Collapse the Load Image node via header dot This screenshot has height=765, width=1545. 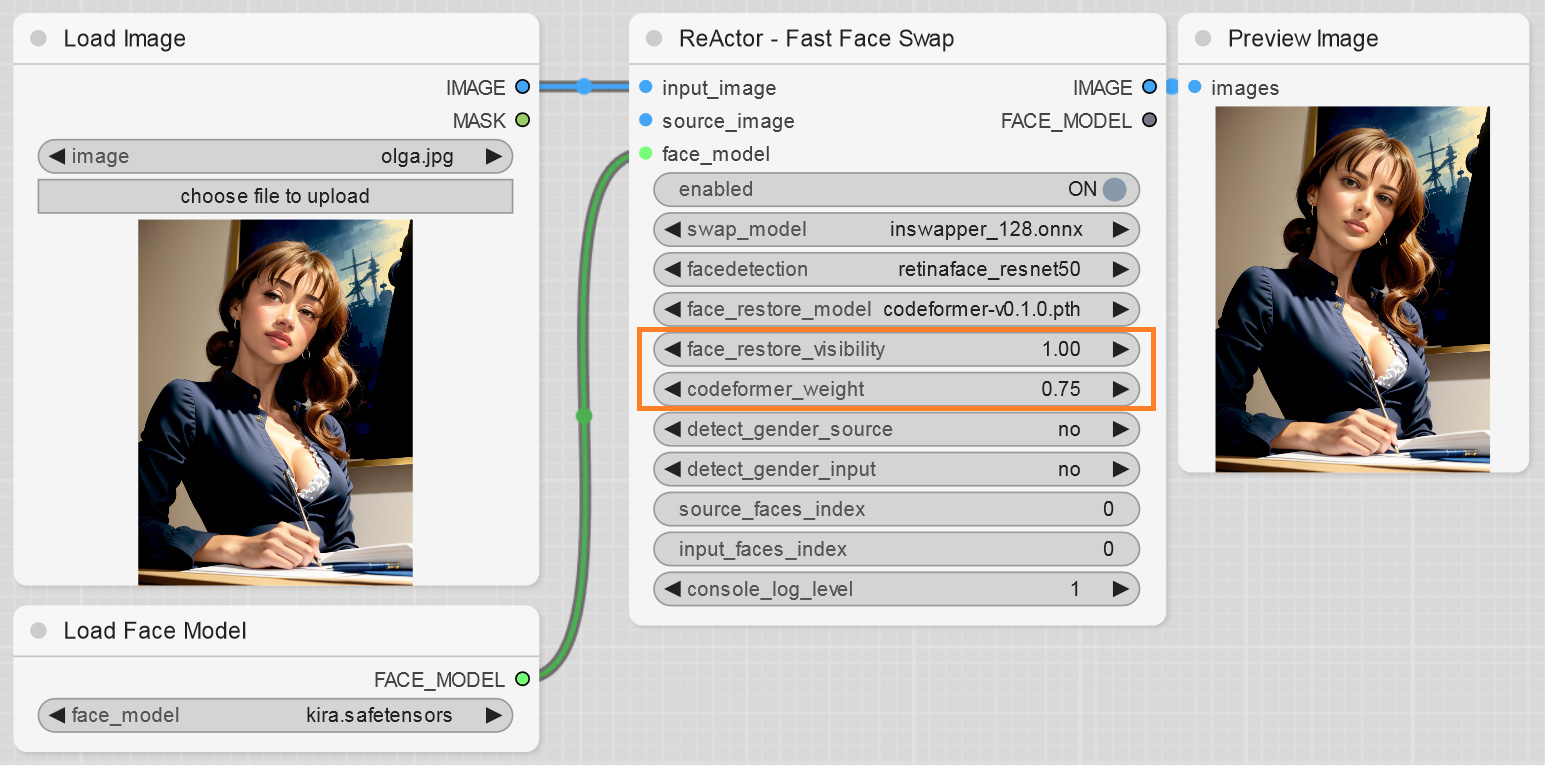(x=38, y=37)
